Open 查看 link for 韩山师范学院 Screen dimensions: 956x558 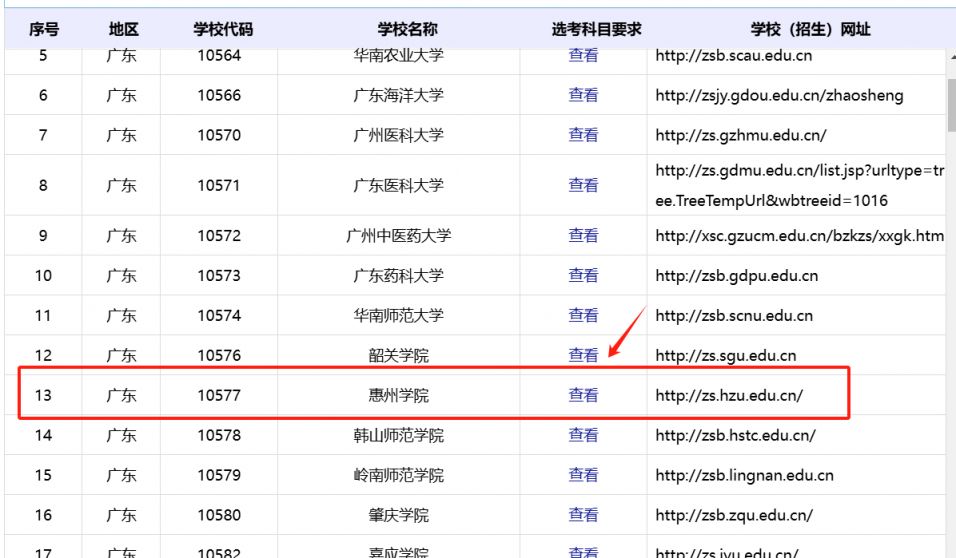[583, 435]
